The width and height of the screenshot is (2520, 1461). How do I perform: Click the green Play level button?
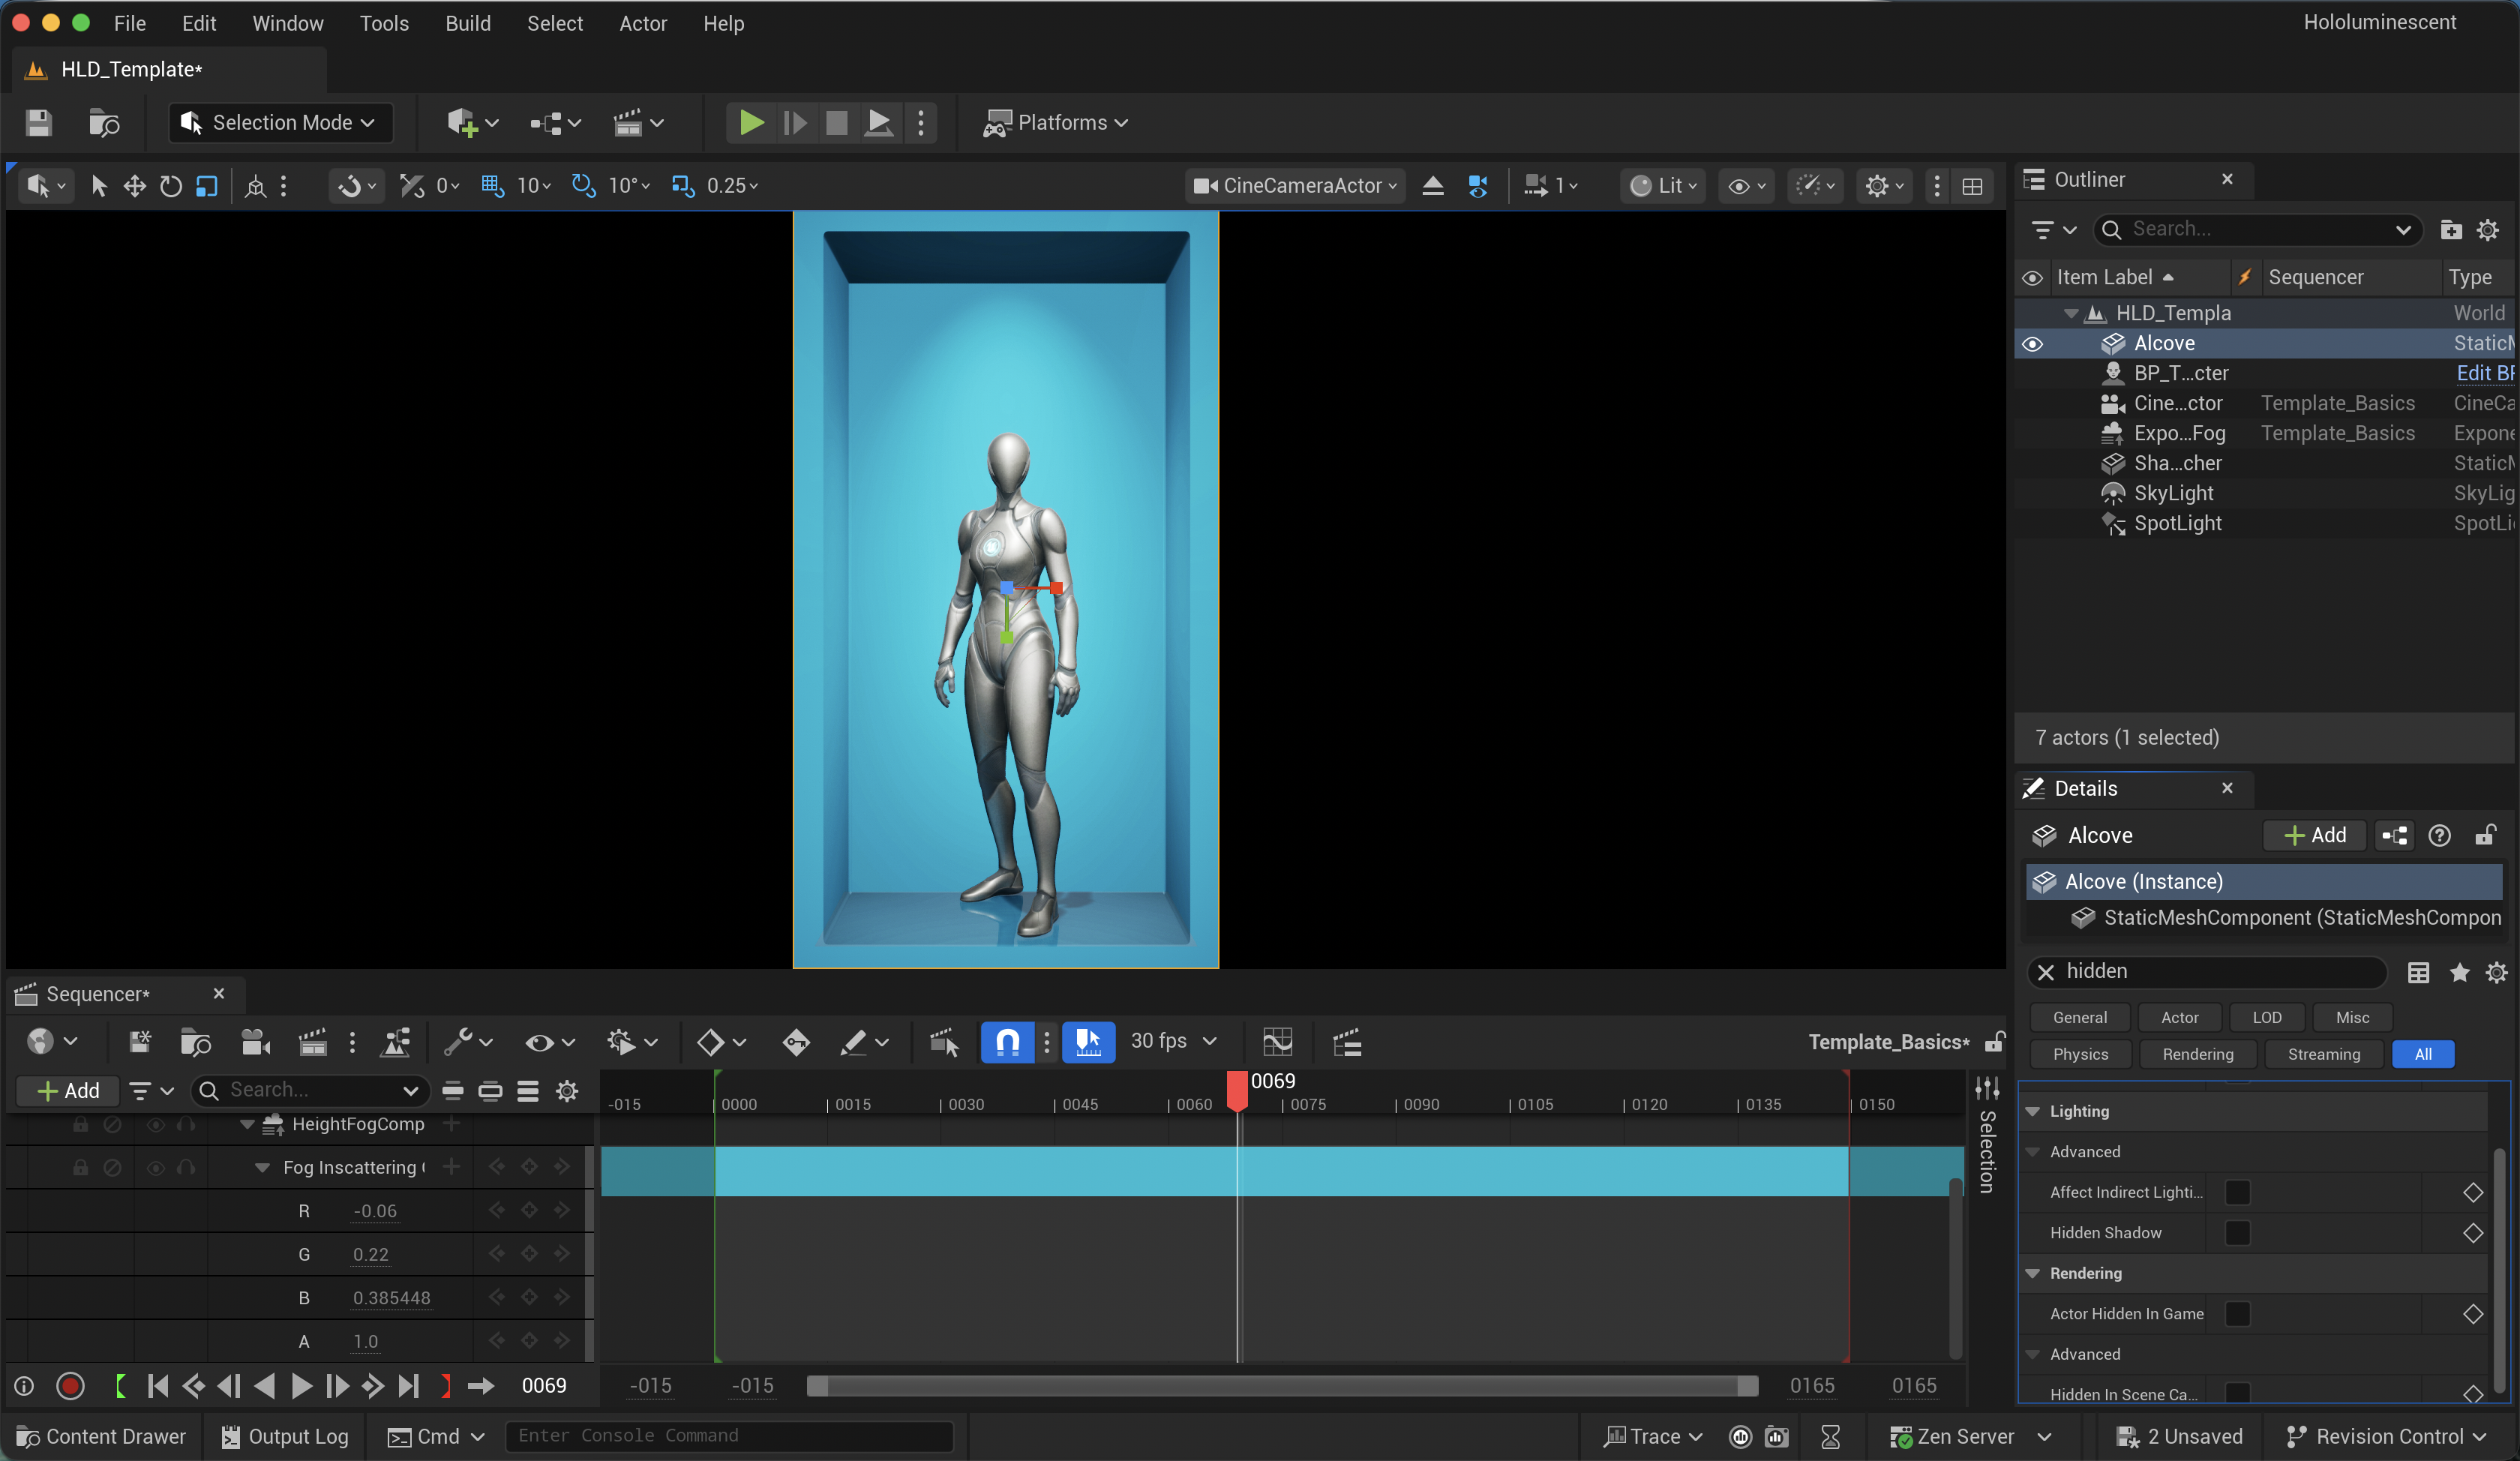point(751,123)
